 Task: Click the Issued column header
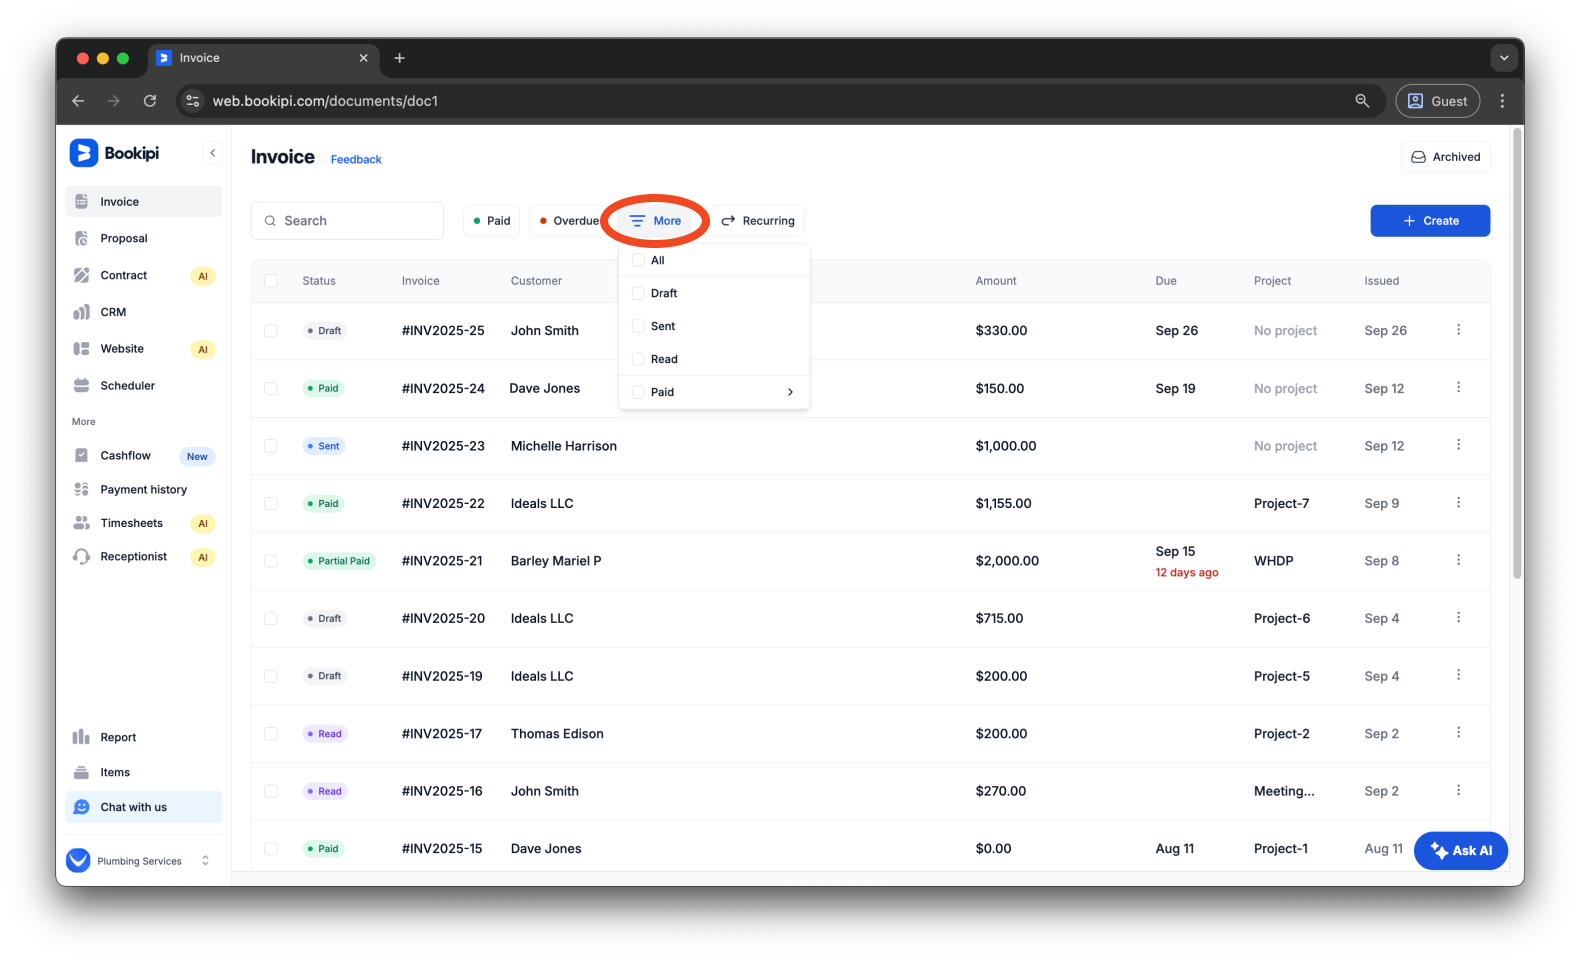point(1381,281)
